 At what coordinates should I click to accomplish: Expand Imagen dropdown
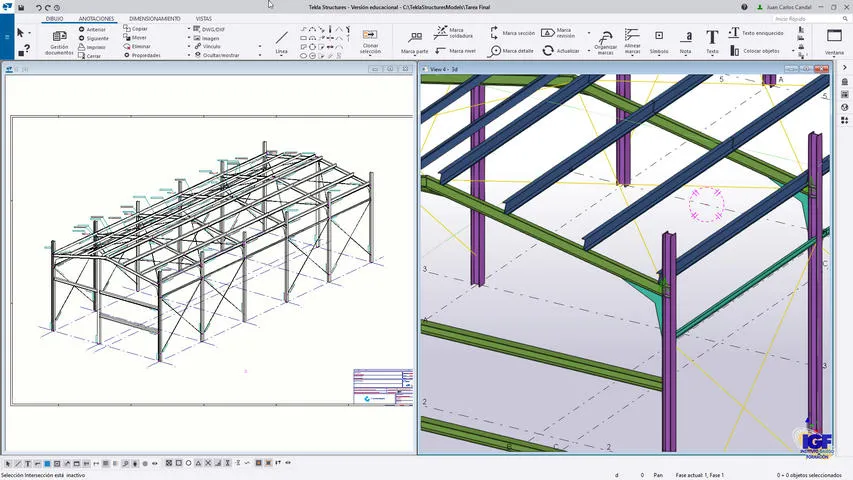pyautogui.click(x=189, y=38)
